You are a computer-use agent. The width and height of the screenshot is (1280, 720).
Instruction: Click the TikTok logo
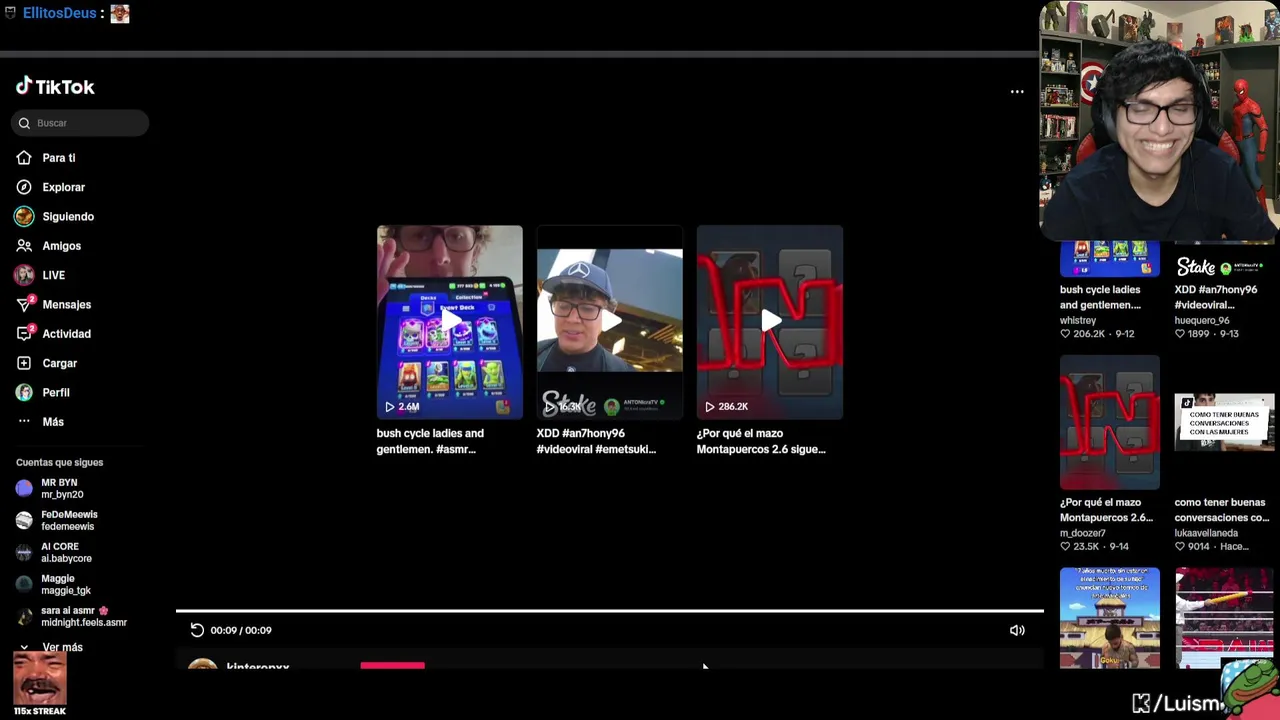point(55,87)
